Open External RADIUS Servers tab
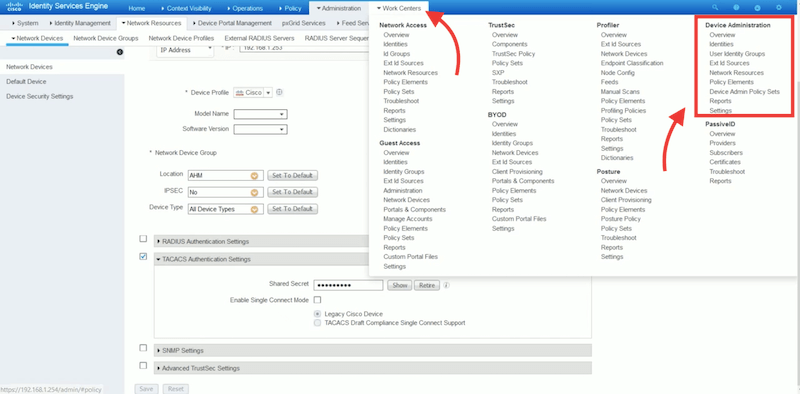Image resolution: width=800 pixels, height=394 pixels. [x=259, y=38]
